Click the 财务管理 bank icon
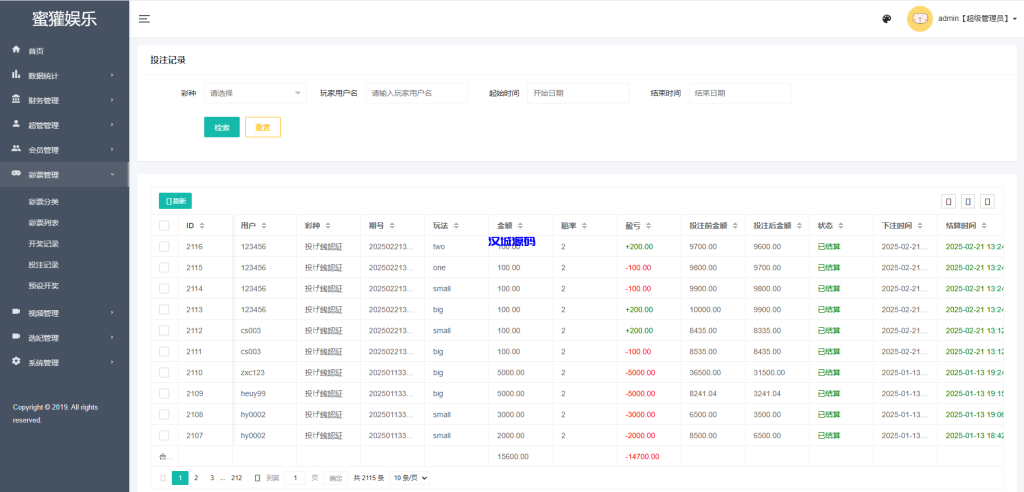Viewport: 1024px width, 492px height. tap(16, 100)
